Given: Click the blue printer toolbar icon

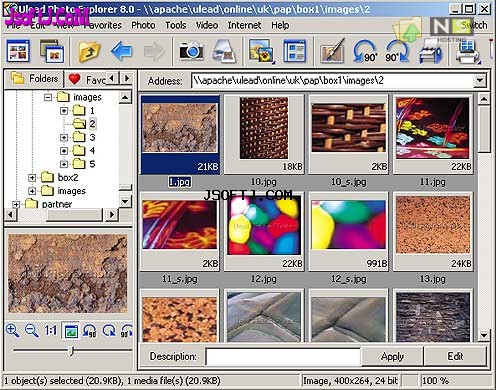Looking at the screenshot, I should coord(430,52).
